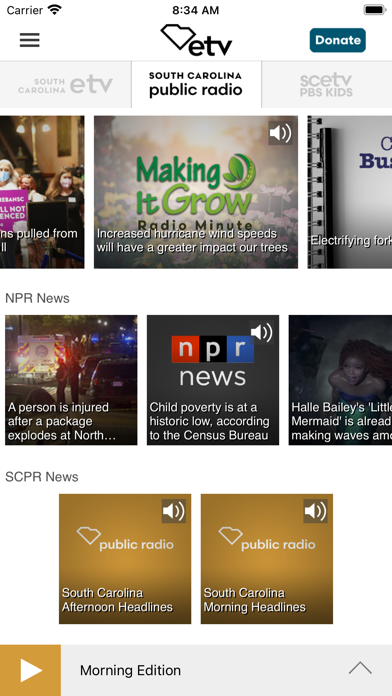
Task: Tap speaker icon on Afternoon Headlines card
Action: pos(174,511)
